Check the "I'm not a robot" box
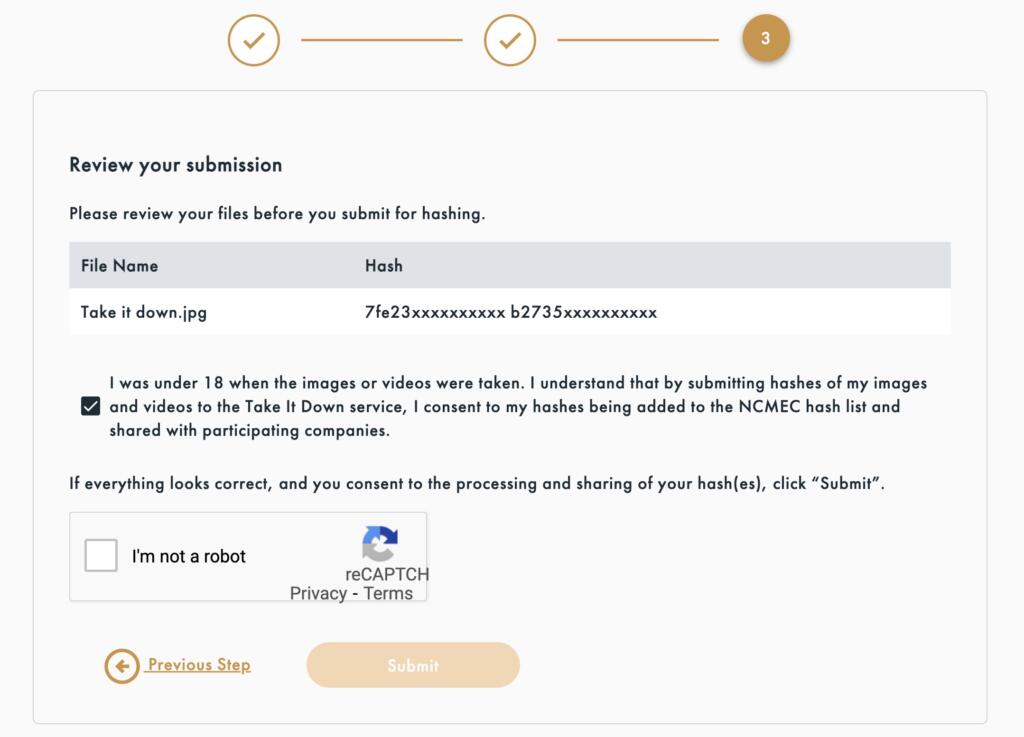This screenshot has height=737, width=1024. [101, 556]
